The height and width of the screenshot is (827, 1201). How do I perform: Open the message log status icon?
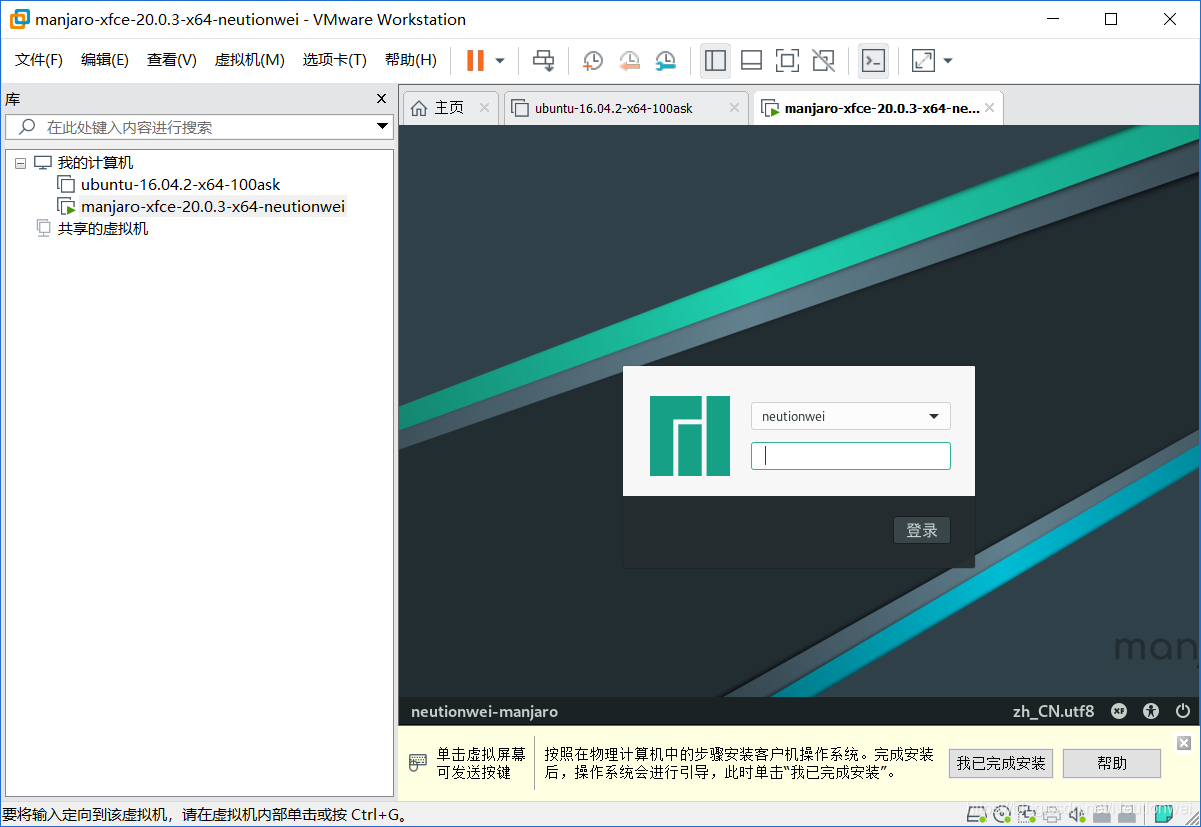click(1164, 814)
